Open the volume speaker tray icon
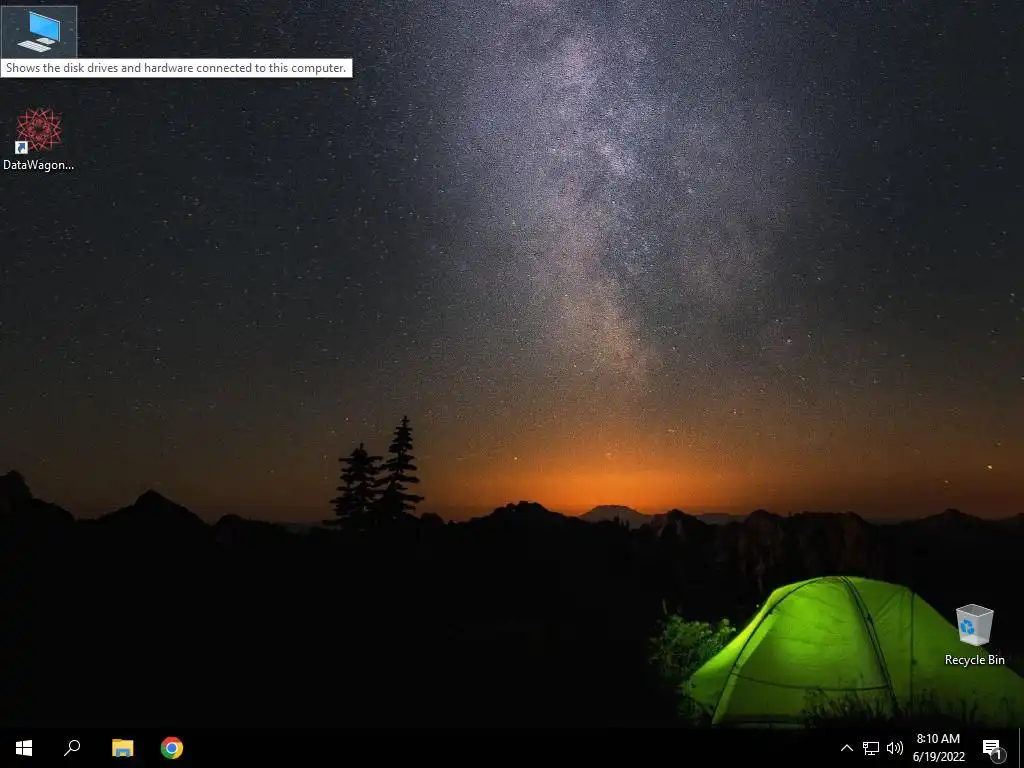The height and width of the screenshot is (768, 1024). point(895,748)
